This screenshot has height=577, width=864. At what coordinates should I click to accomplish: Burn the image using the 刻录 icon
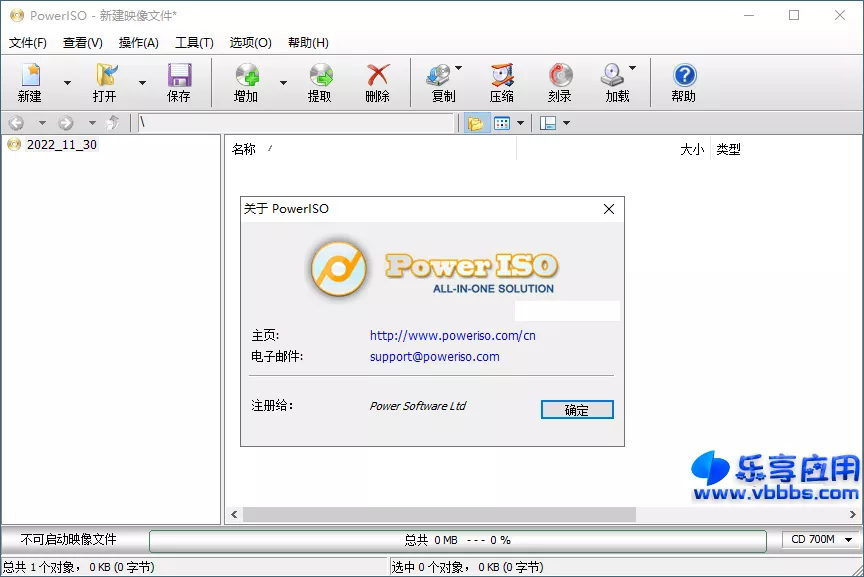[x=560, y=82]
